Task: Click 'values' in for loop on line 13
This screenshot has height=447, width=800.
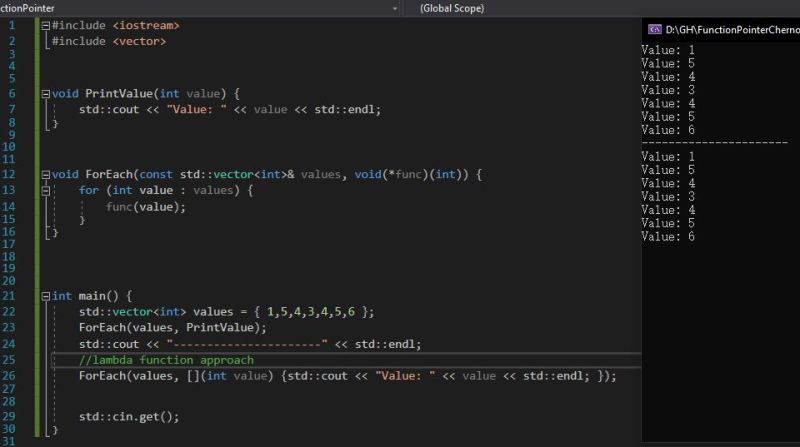Action: point(213,190)
